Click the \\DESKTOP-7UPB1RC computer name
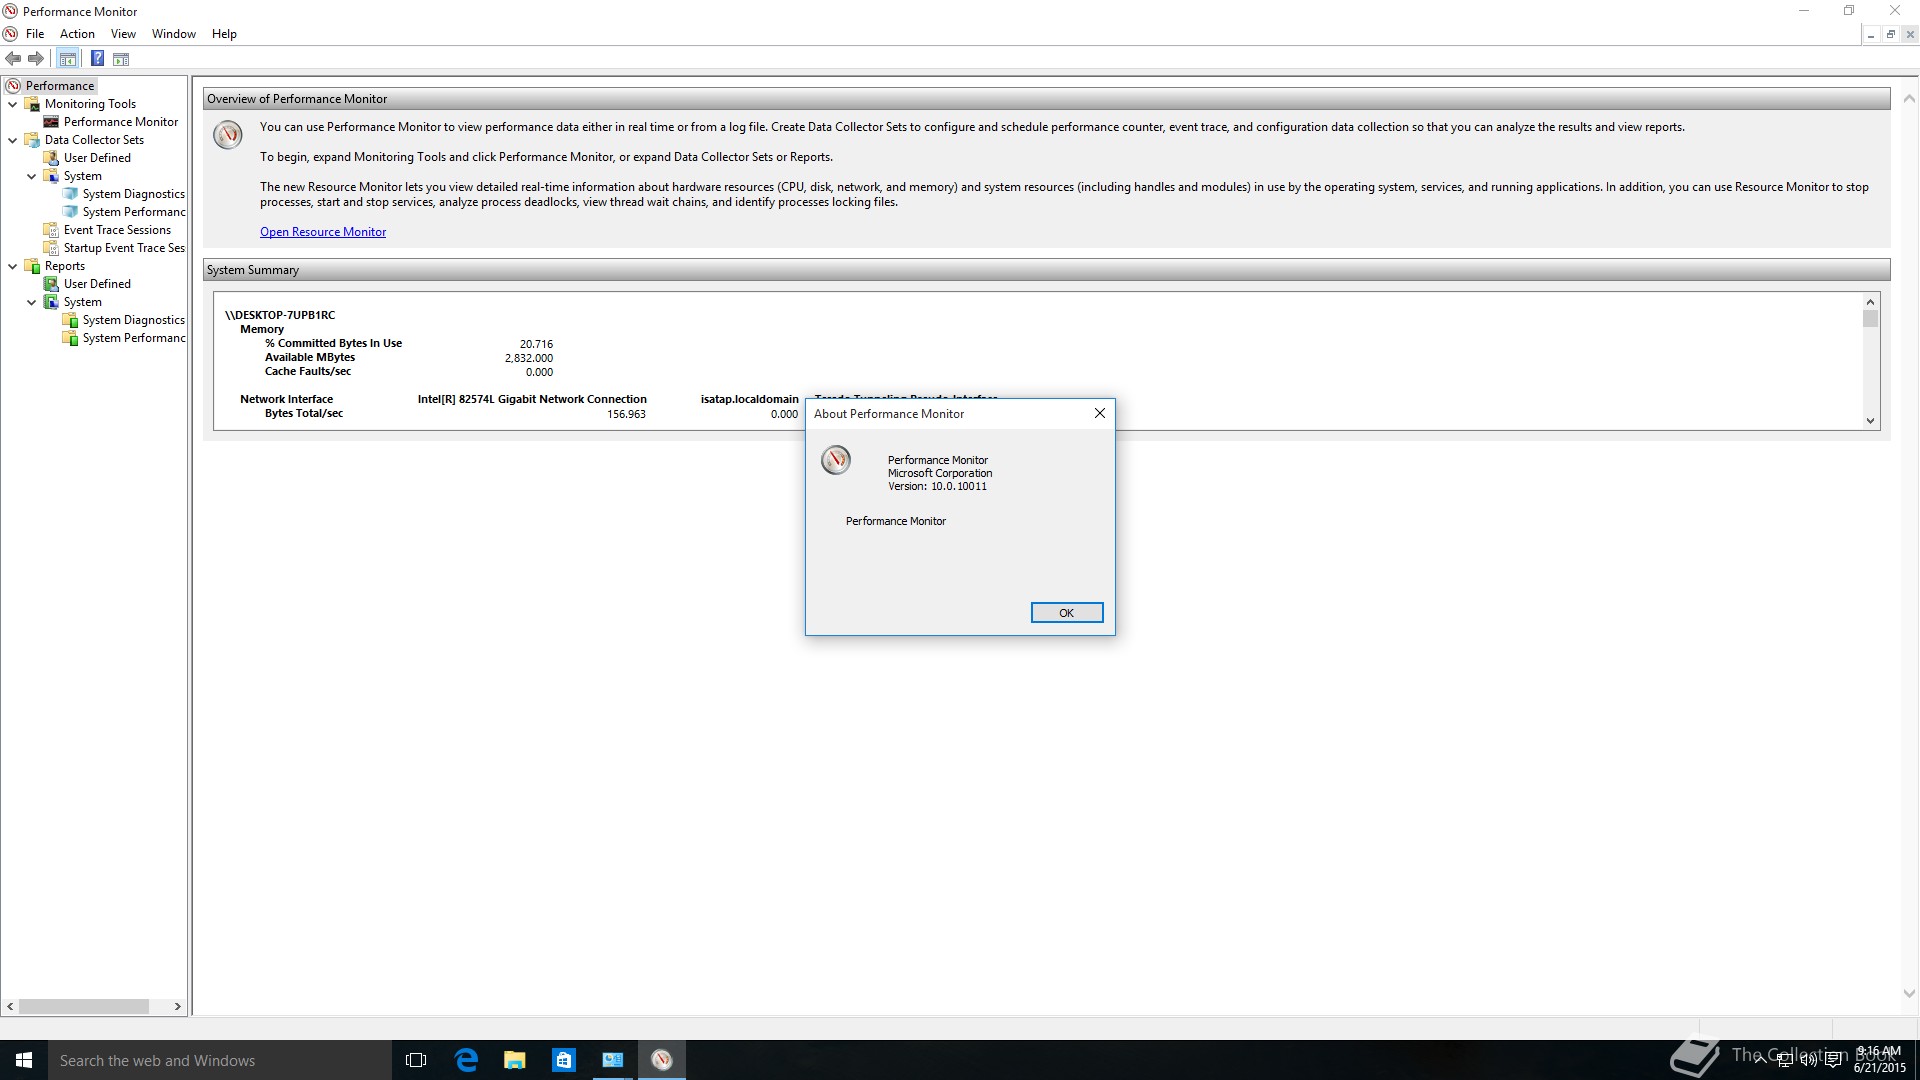 point(280,315)
